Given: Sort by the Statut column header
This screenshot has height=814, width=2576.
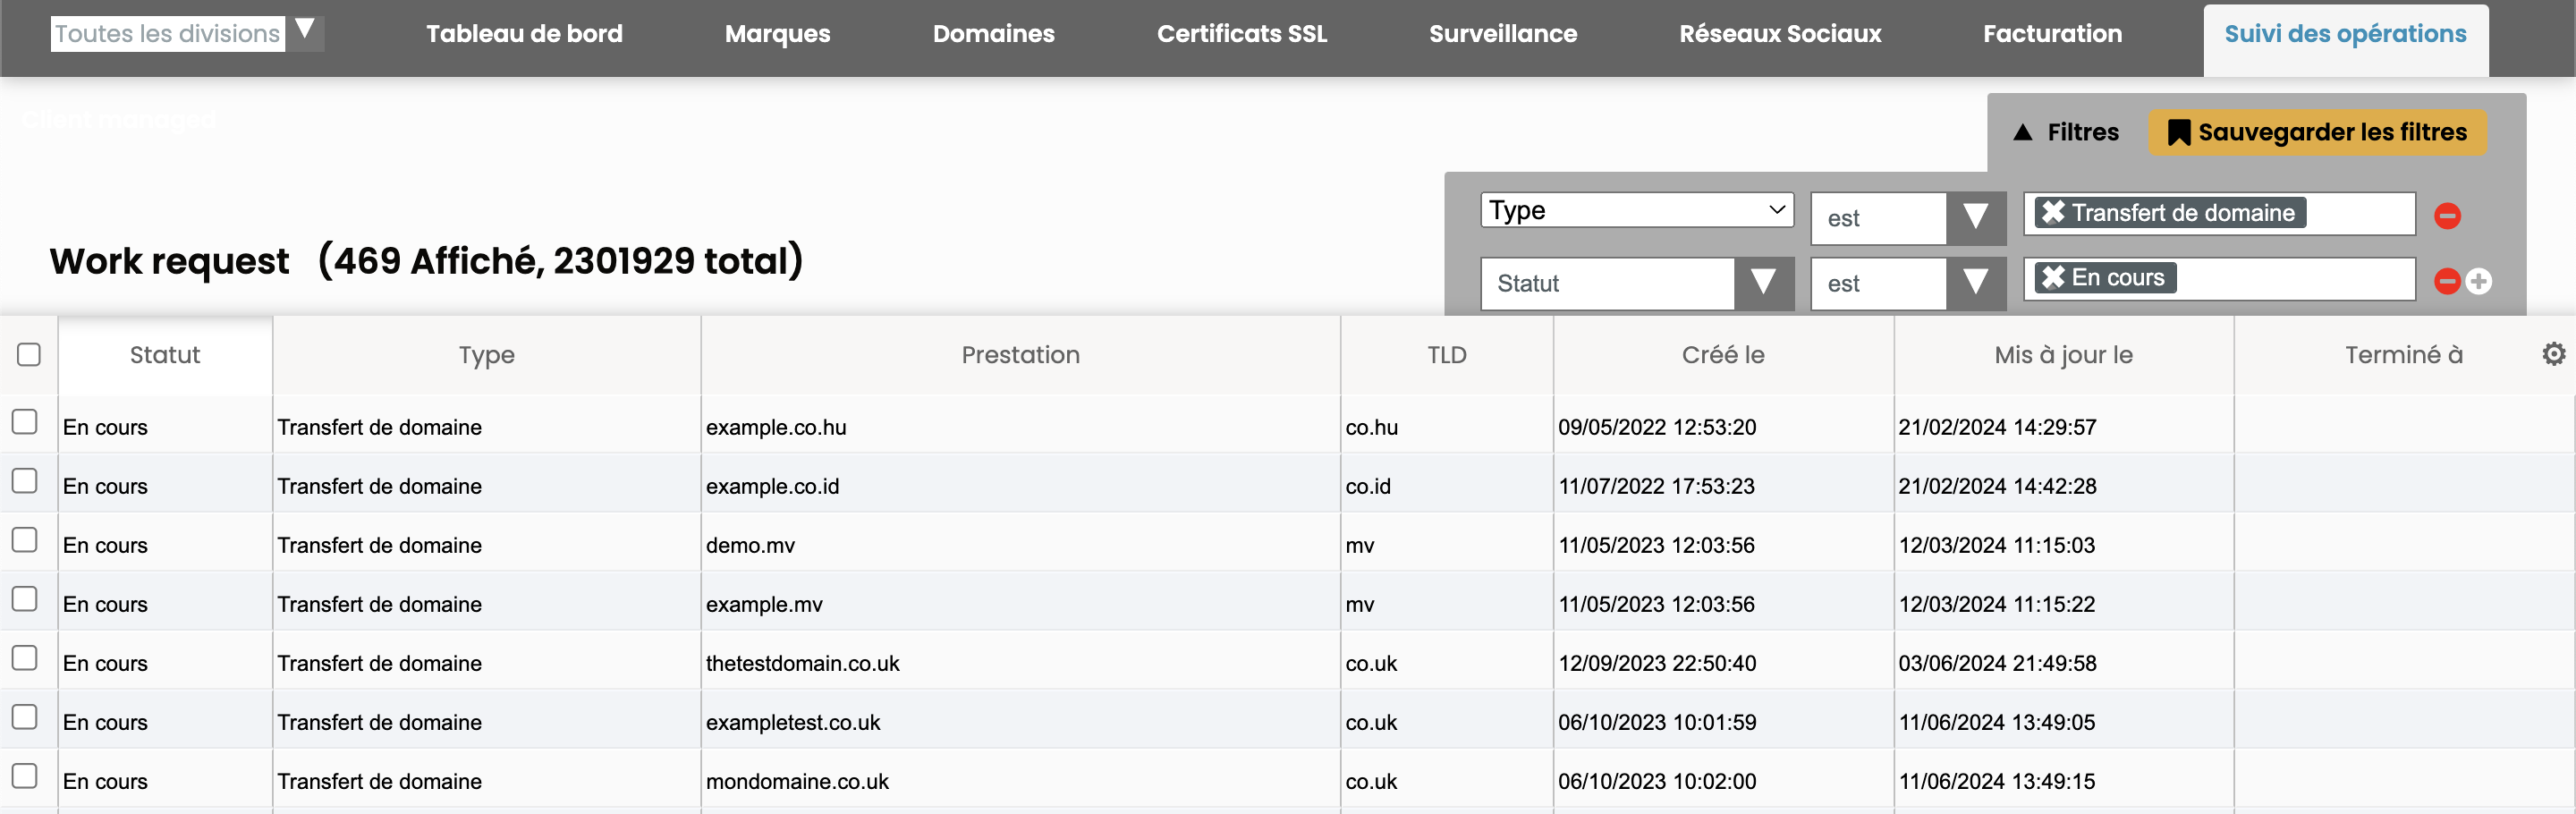Looking at the screenshot, I should click(165, 355).
